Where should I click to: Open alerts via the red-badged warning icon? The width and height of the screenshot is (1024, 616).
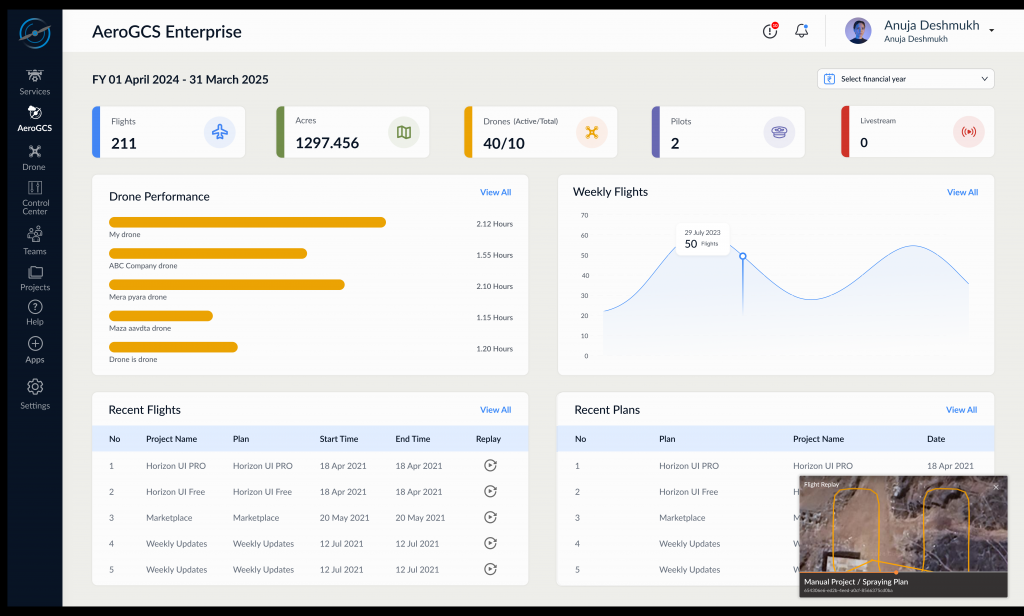point(769,31)
